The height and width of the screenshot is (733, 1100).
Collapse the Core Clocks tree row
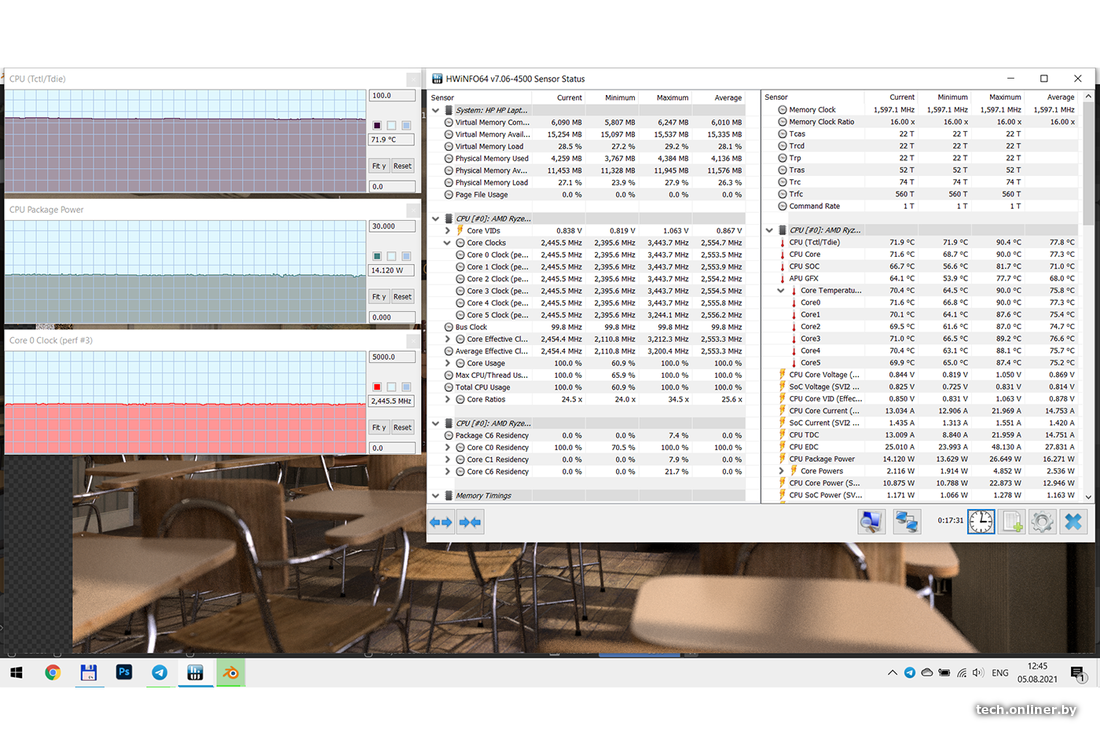point(447,243)
